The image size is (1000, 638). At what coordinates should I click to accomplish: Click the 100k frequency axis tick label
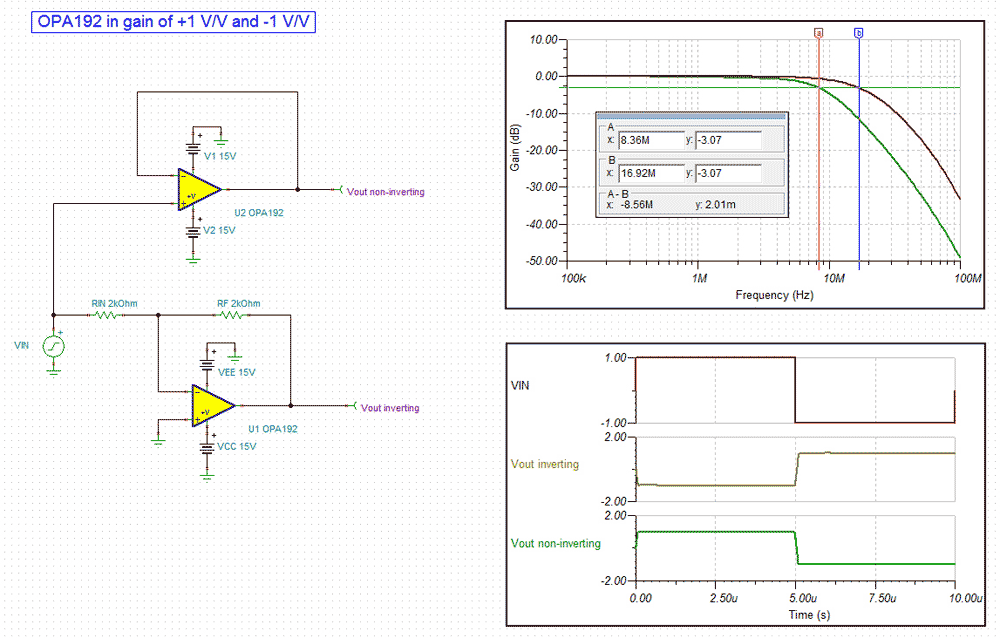573,279
